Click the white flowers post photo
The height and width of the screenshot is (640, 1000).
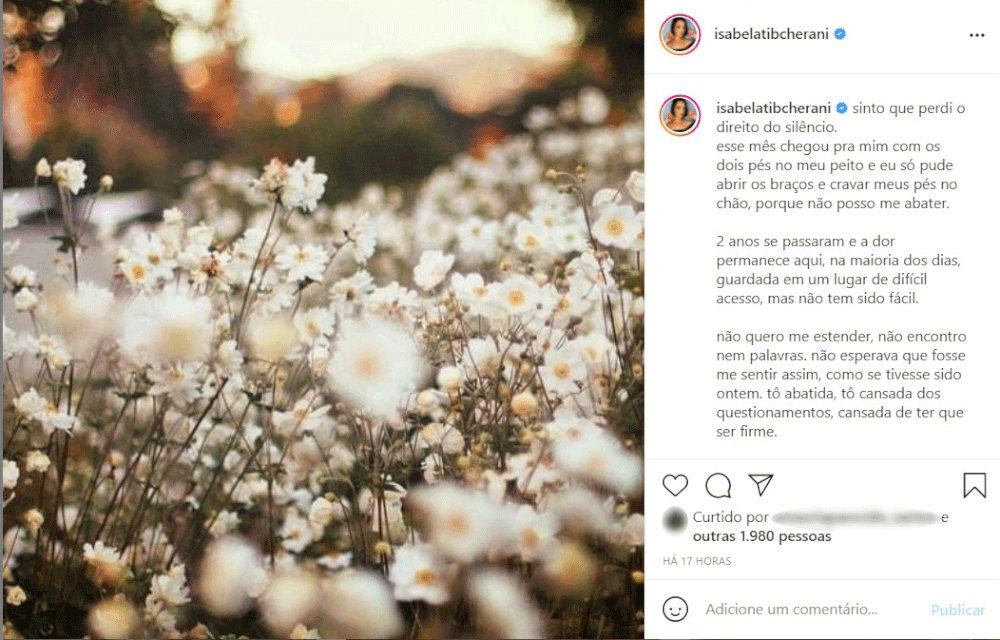(323, 320)
